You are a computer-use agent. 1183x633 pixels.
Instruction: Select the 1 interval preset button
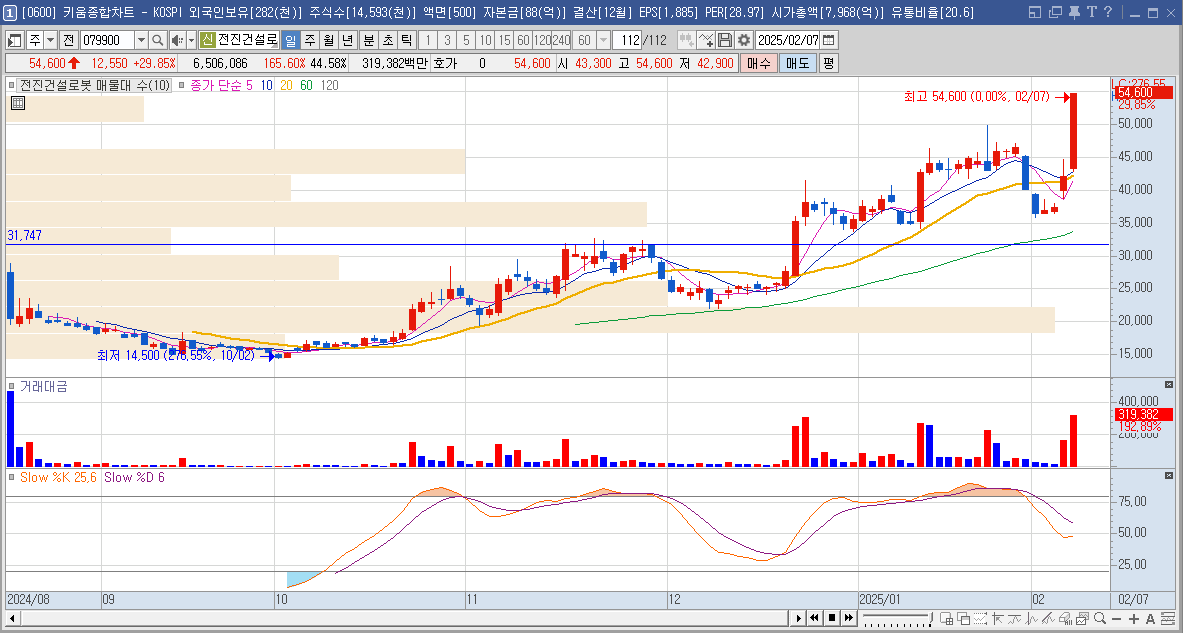(427, 40)
